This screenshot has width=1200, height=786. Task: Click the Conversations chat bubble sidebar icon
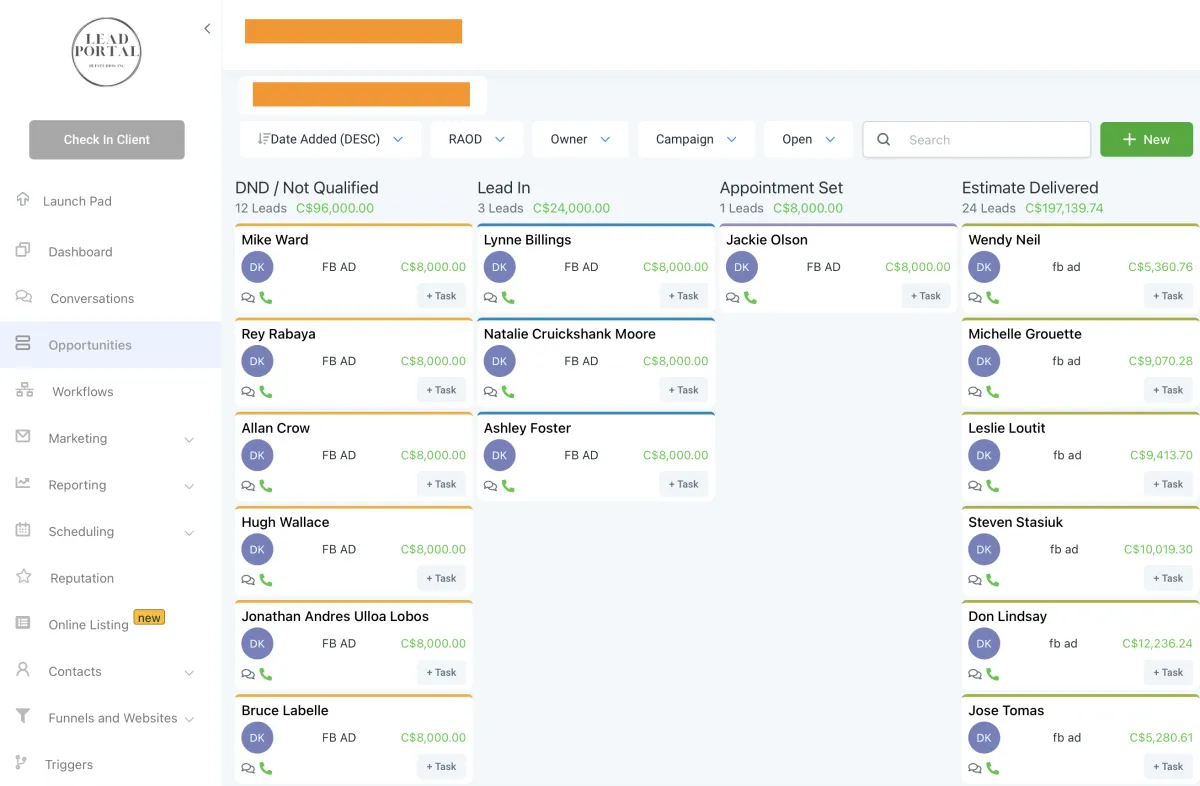24,297
